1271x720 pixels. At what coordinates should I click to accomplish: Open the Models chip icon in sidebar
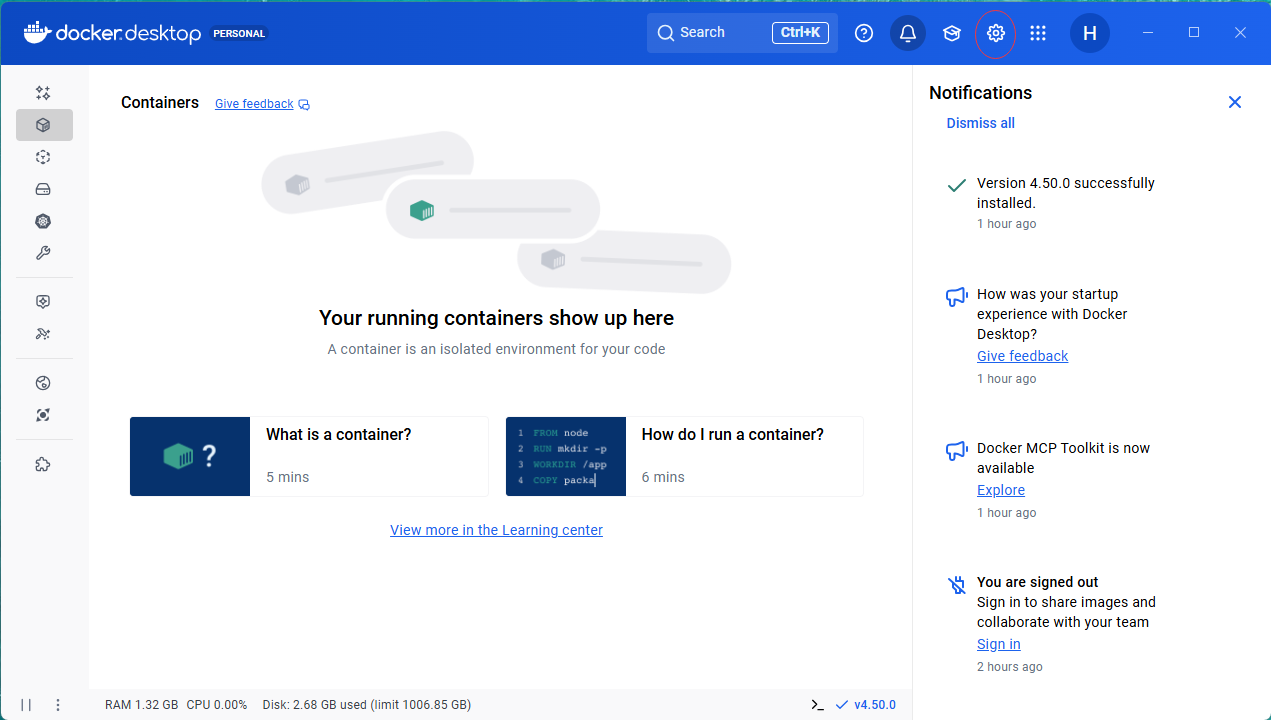click(x=43, y=302)
